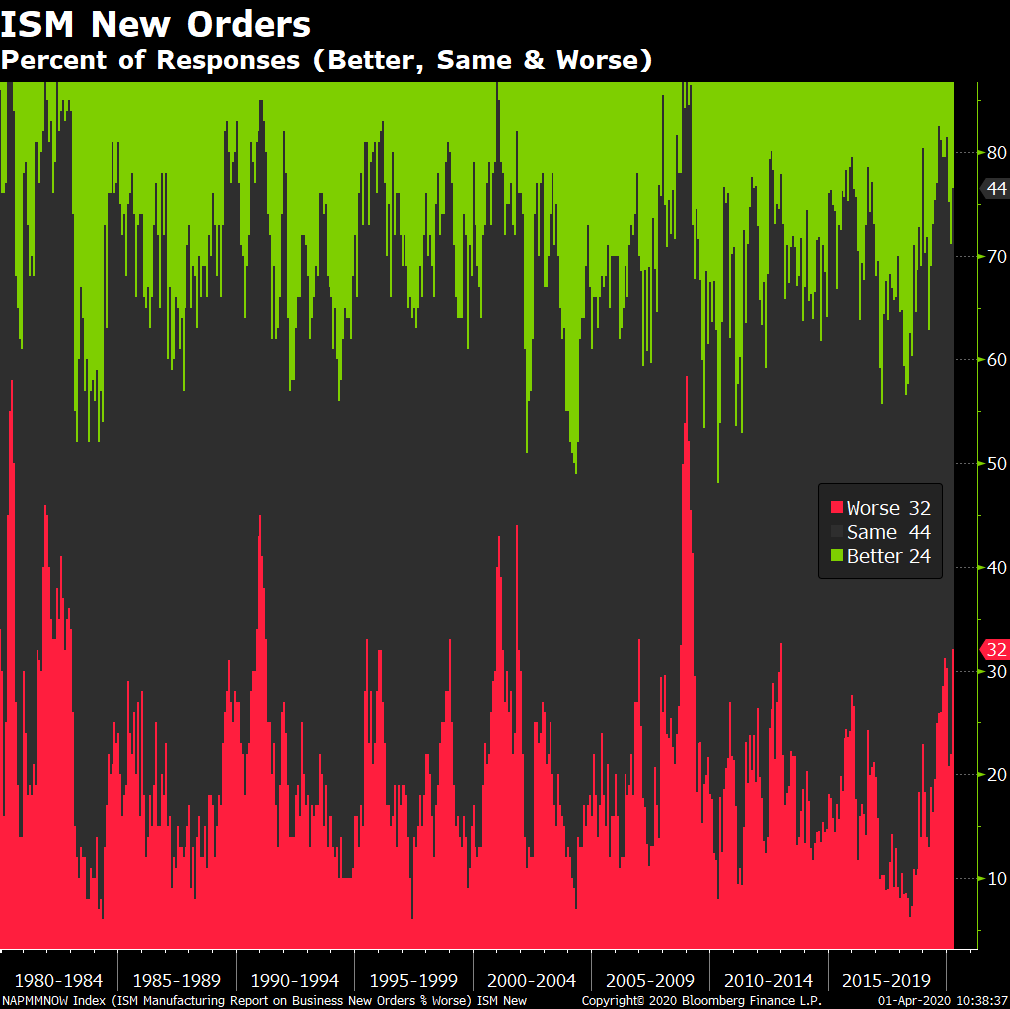
Task: Click the 50 y-axis tick label
Action: (996, 463)
